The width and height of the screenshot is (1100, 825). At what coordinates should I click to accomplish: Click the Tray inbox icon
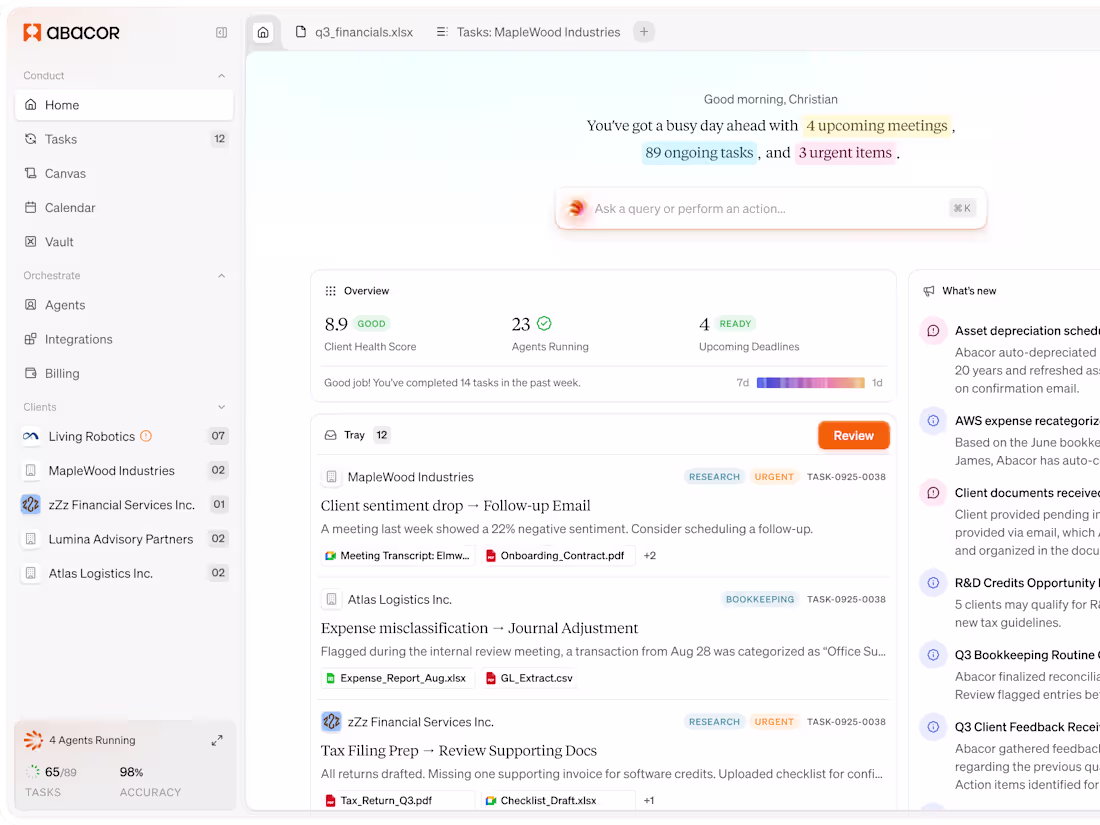[330, 435]
